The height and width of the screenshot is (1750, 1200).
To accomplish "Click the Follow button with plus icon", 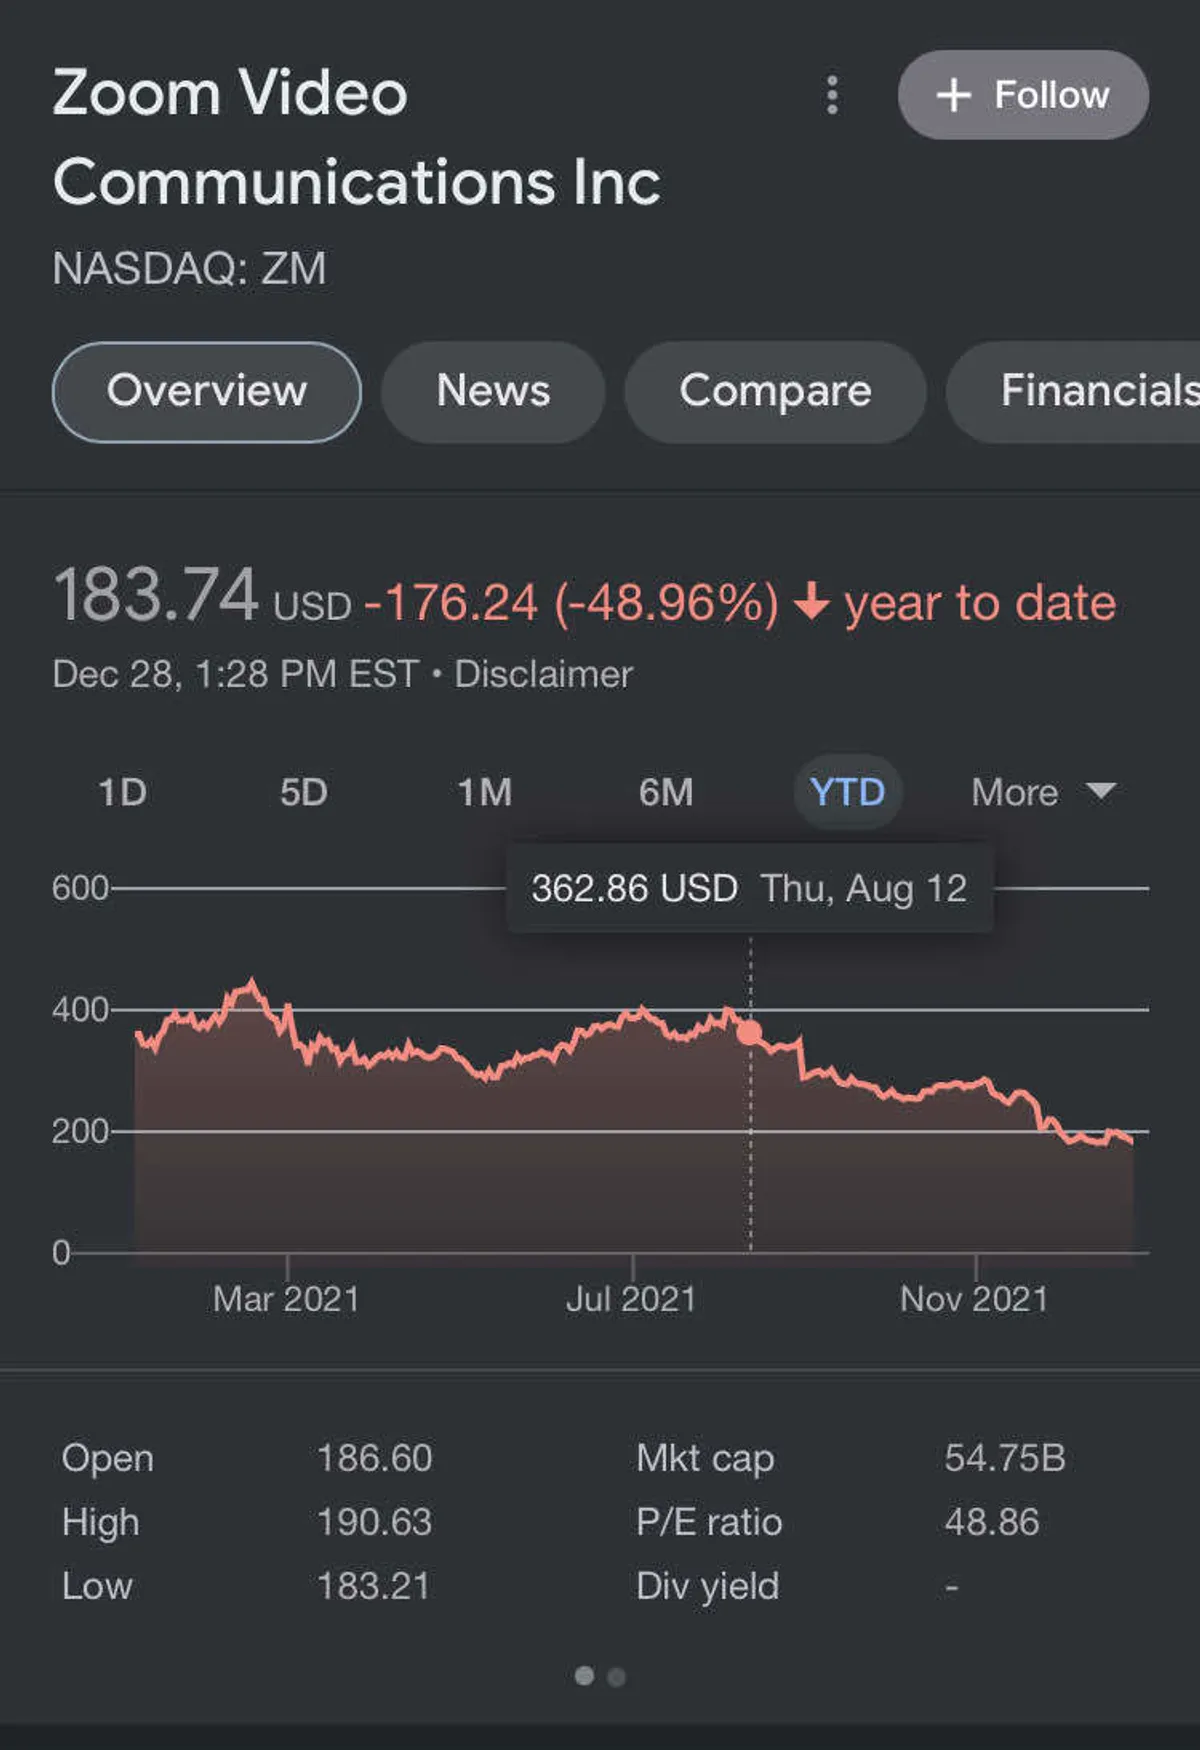I will 1022,95.
